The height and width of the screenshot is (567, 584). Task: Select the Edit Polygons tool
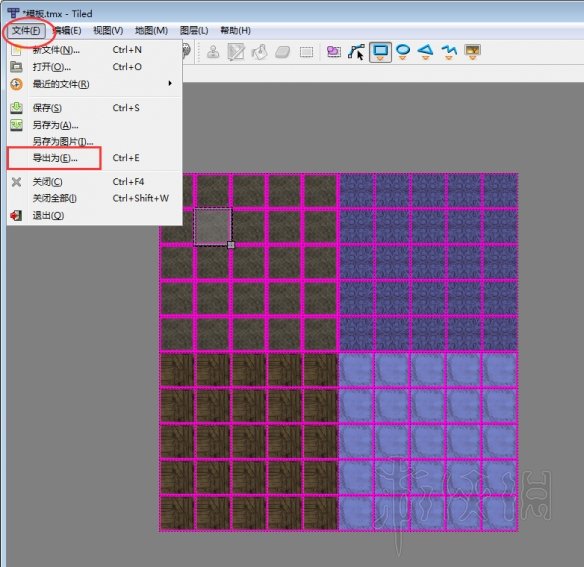coord(356,52)
